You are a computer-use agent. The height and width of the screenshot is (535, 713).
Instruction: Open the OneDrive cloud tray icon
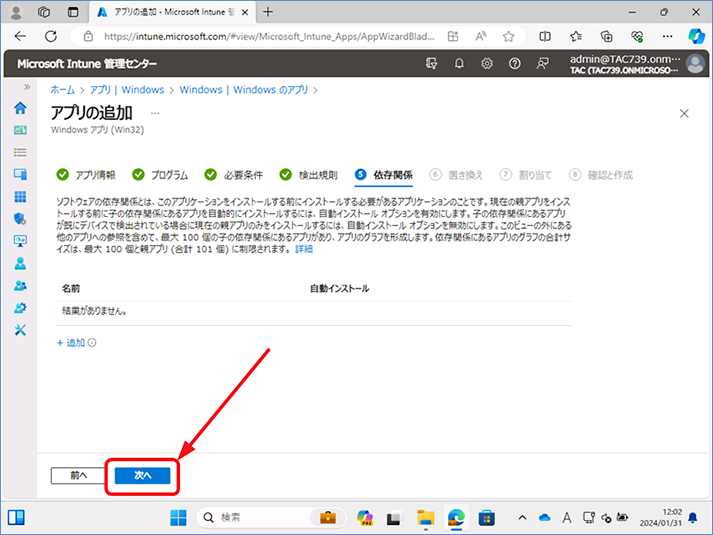(x=544, y=517)
